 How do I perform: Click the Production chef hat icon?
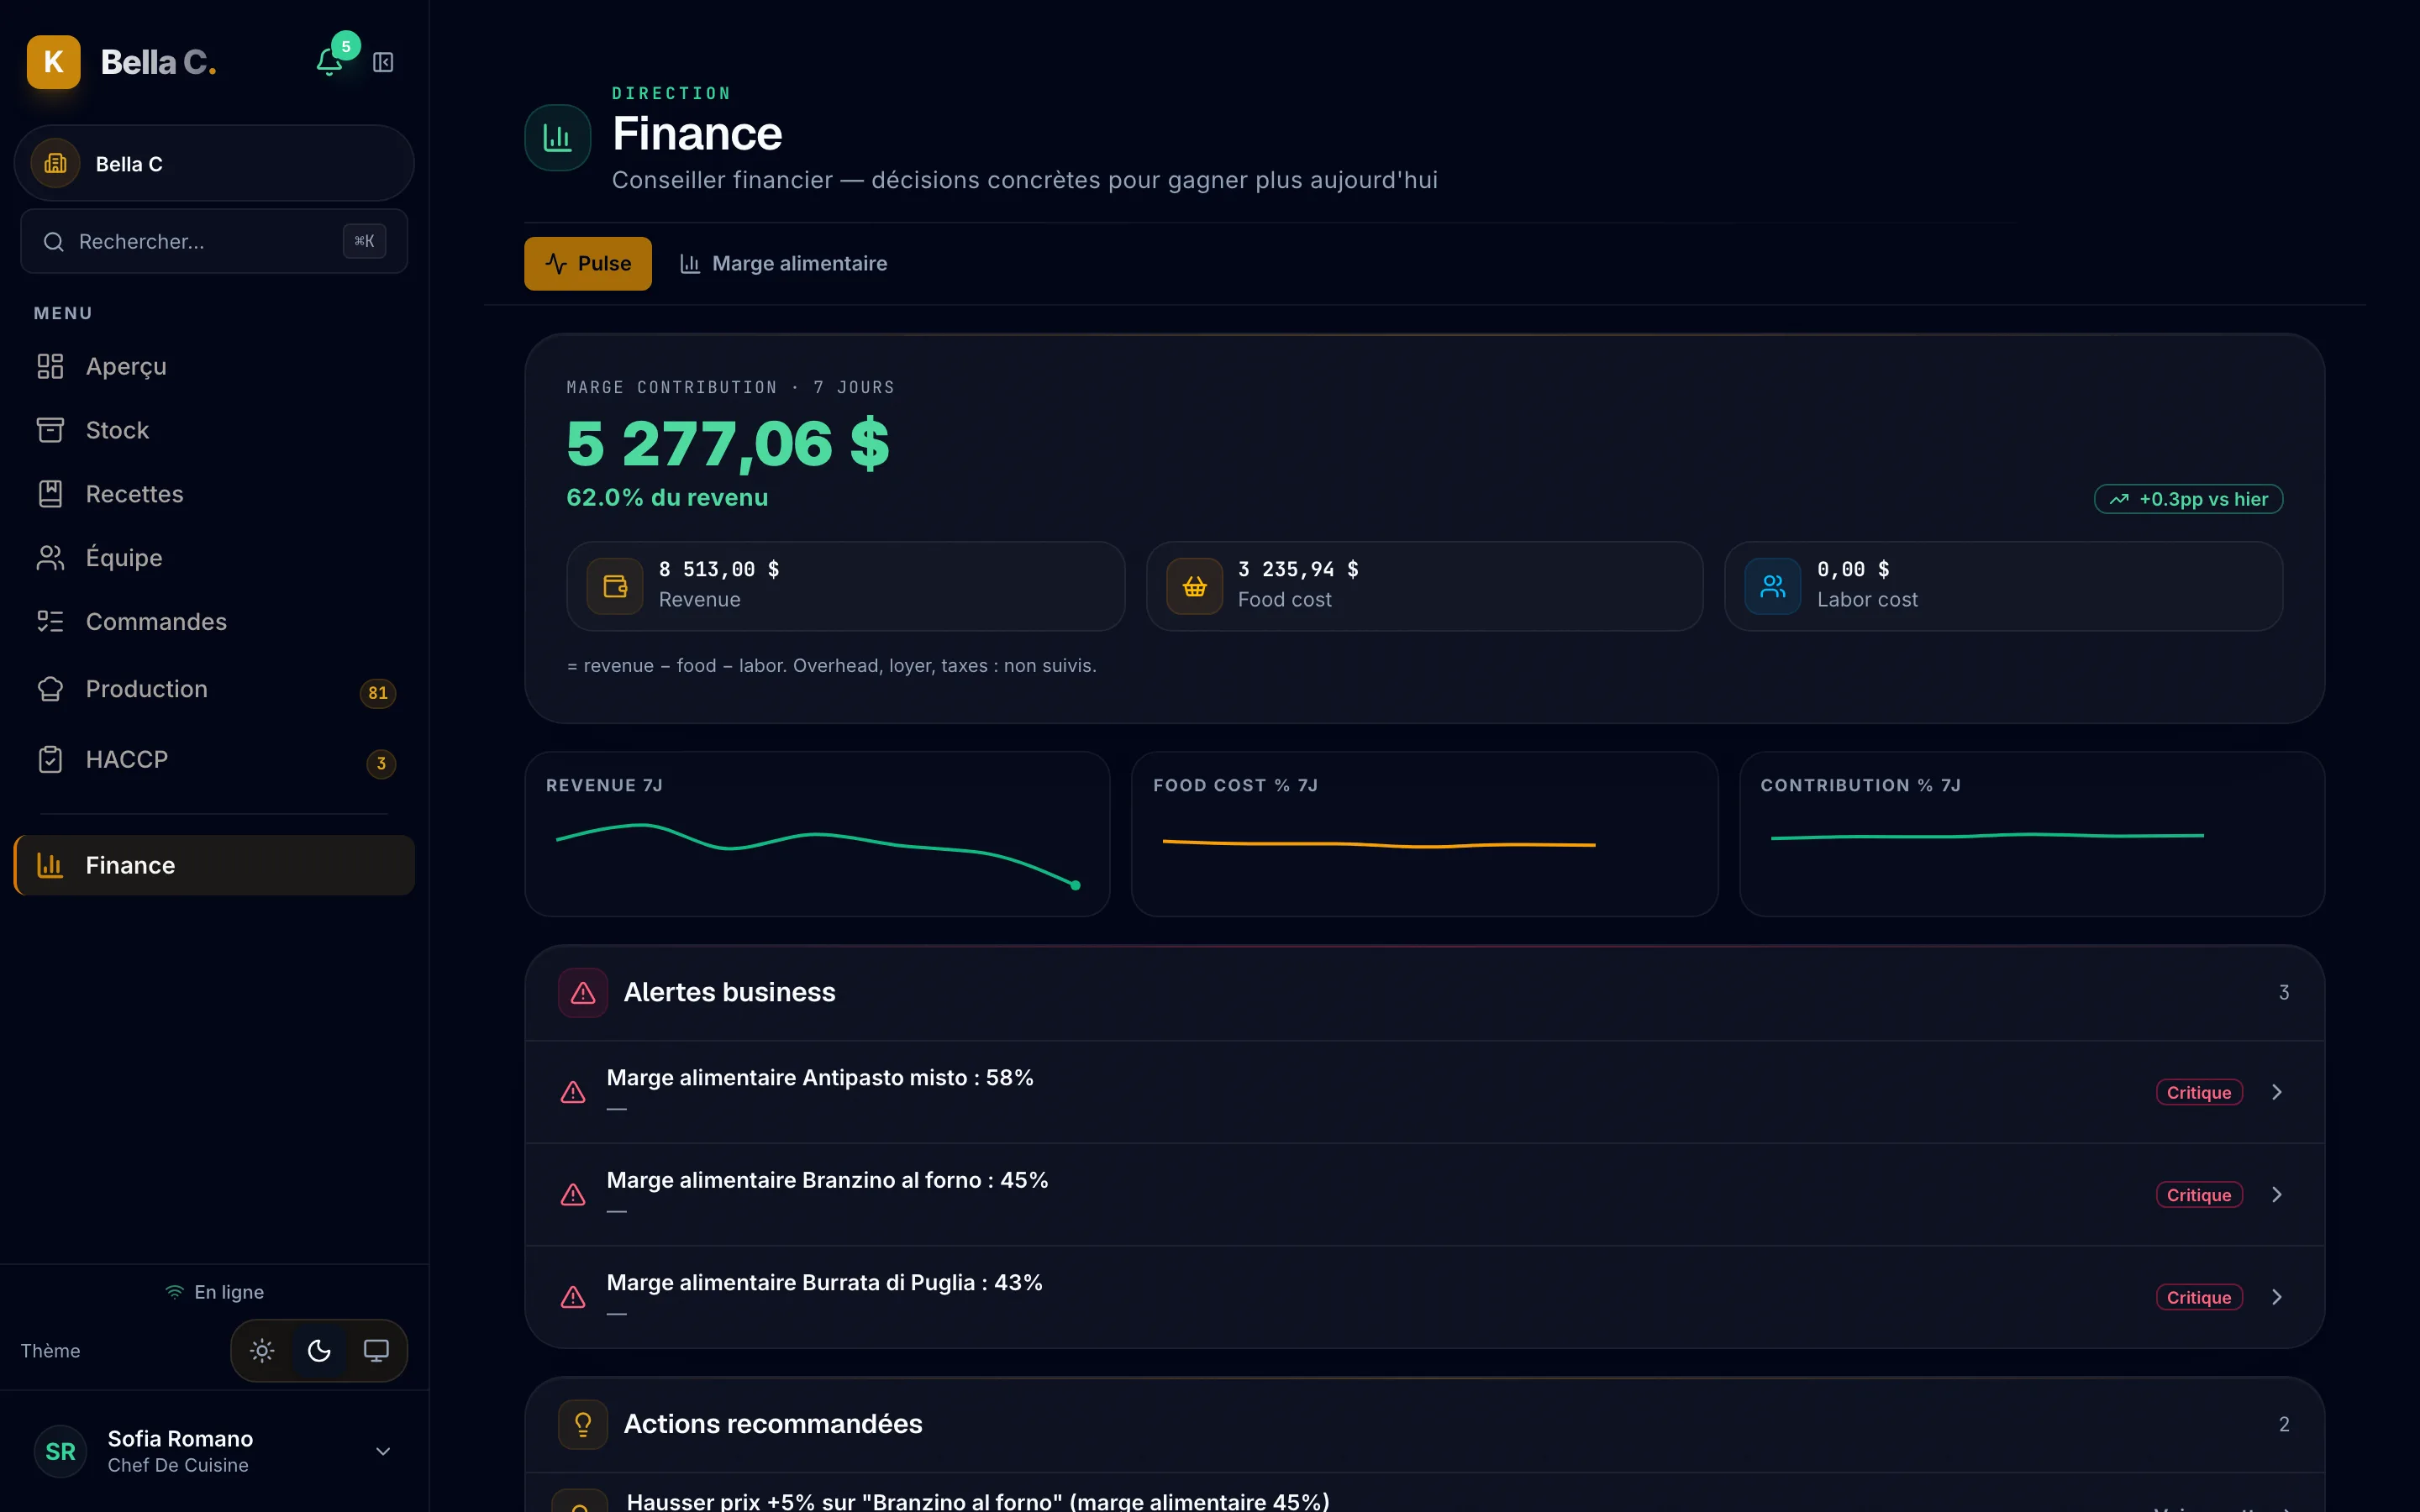point(50,689)
